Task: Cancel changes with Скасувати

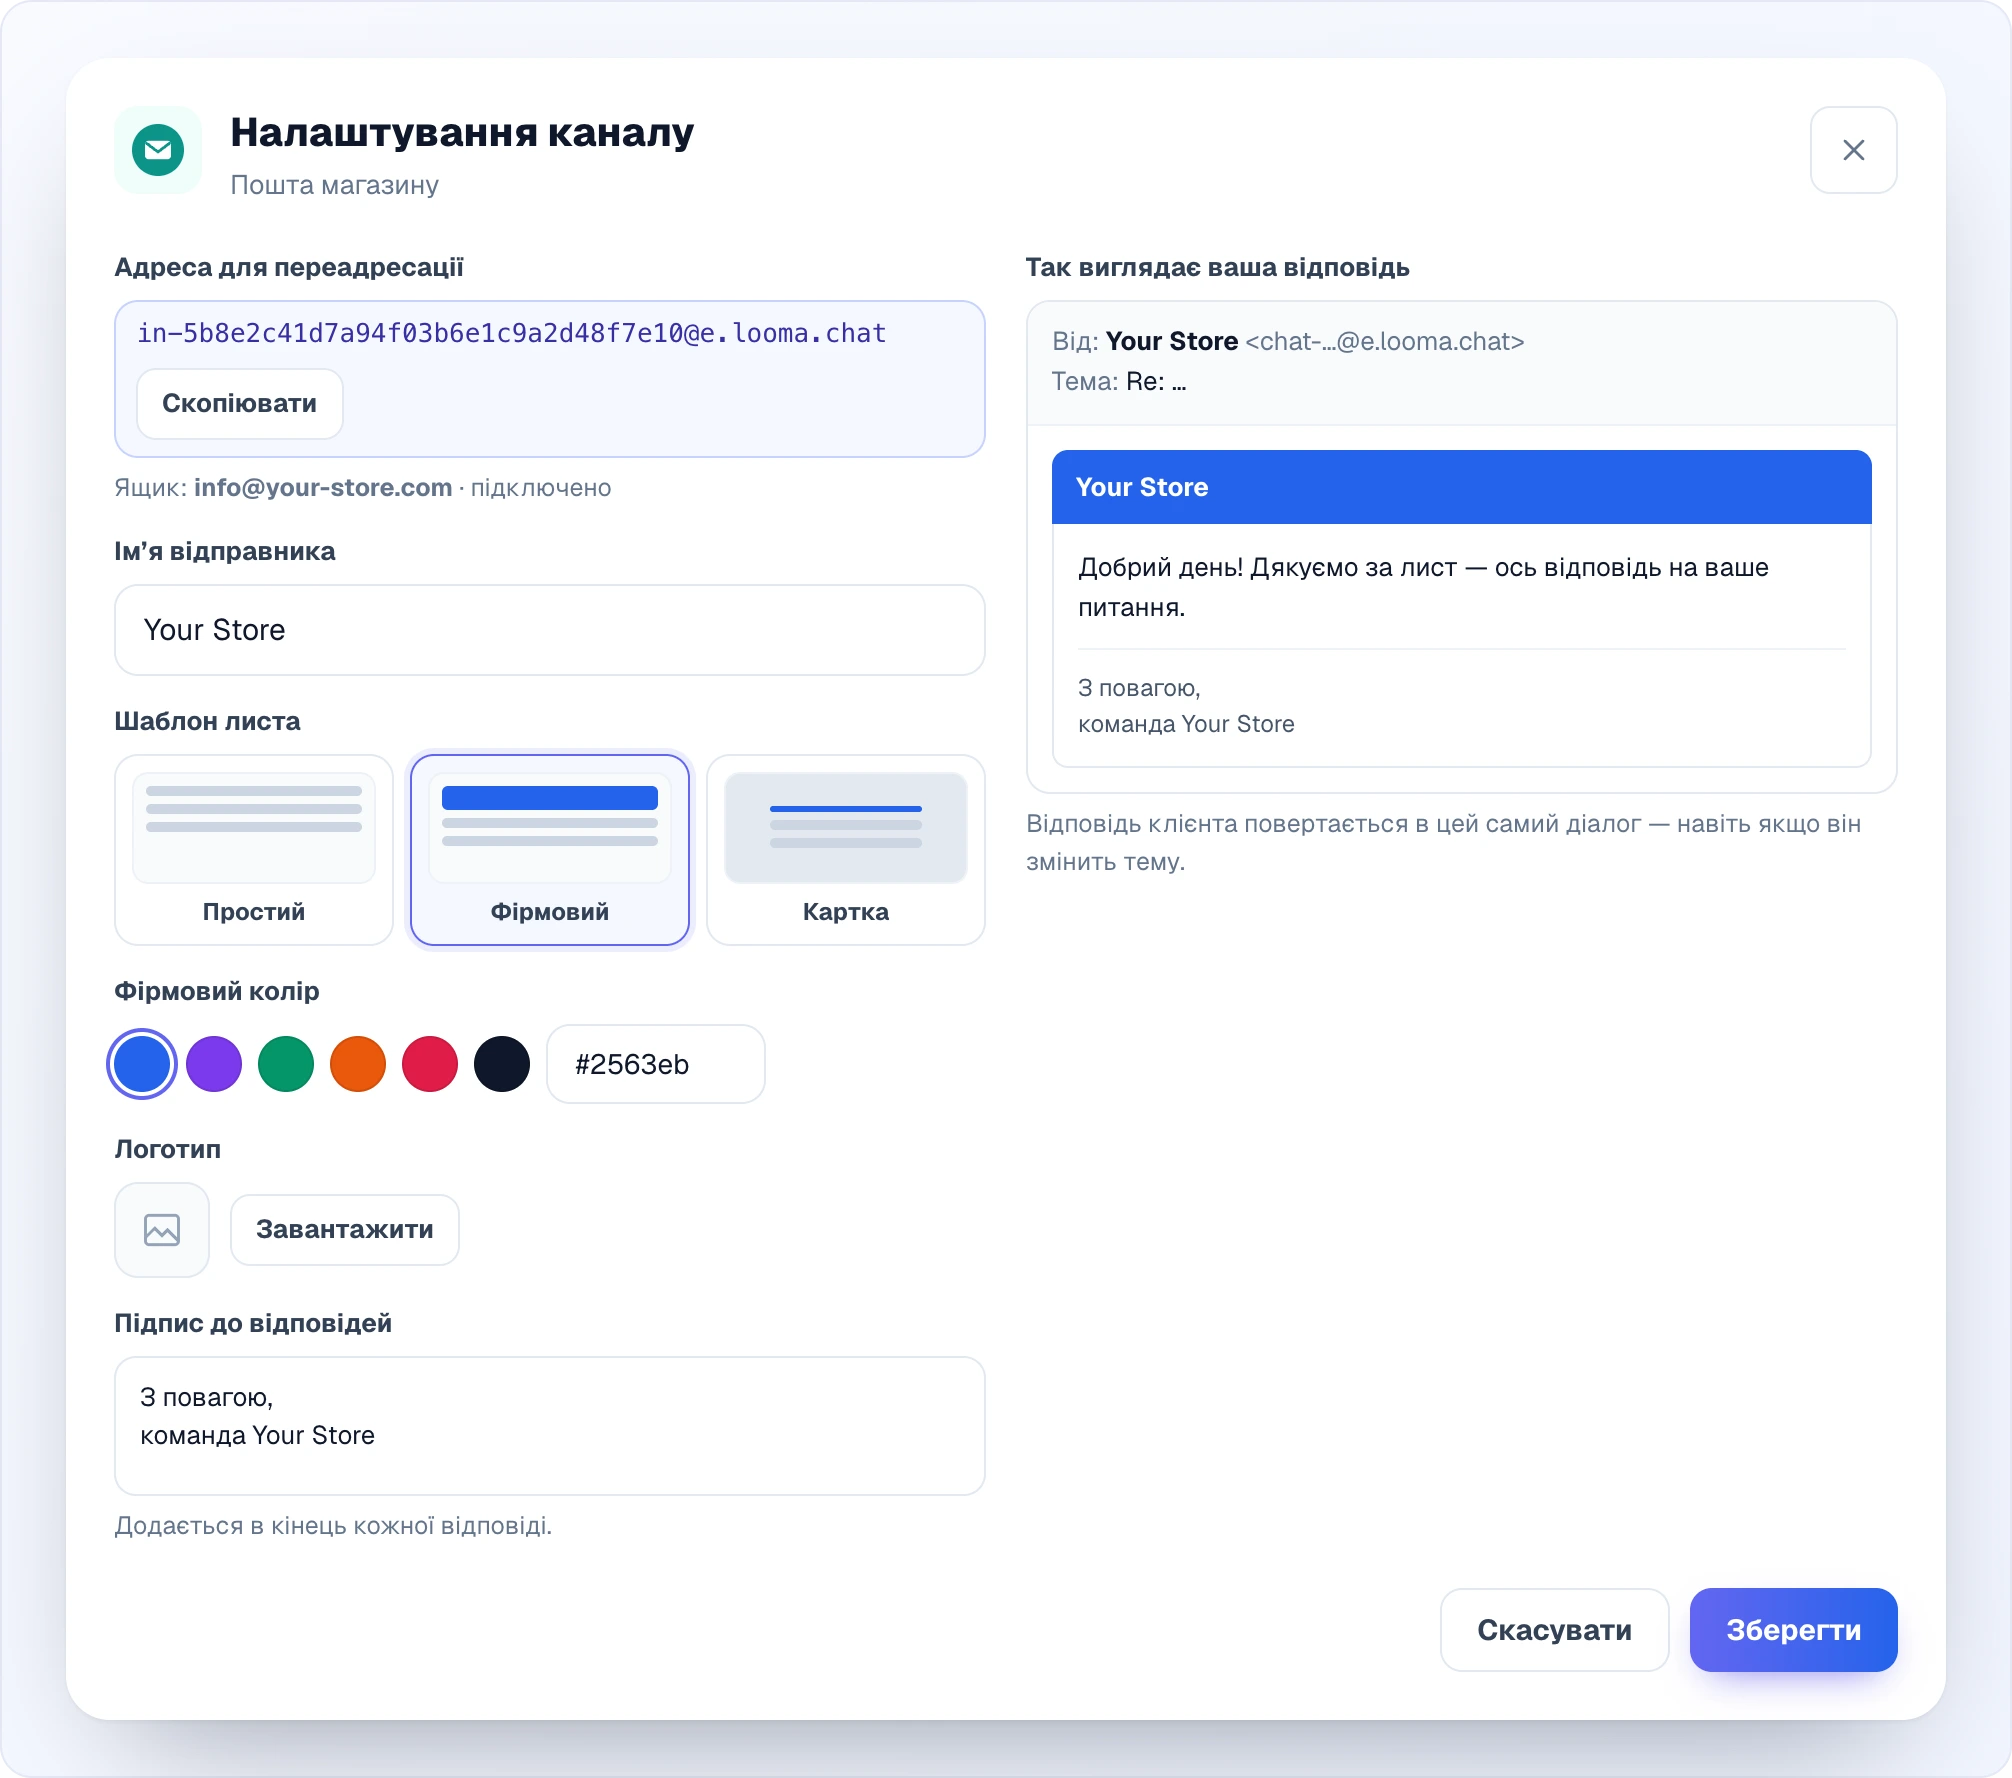Action: click(1554, 1629)
